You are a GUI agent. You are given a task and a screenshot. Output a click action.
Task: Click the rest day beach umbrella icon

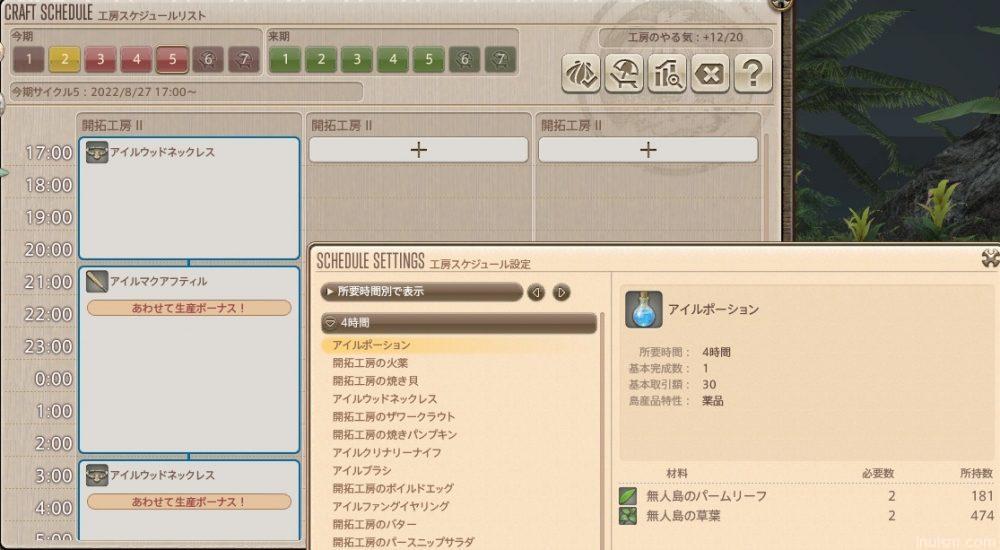pos(623,74)
